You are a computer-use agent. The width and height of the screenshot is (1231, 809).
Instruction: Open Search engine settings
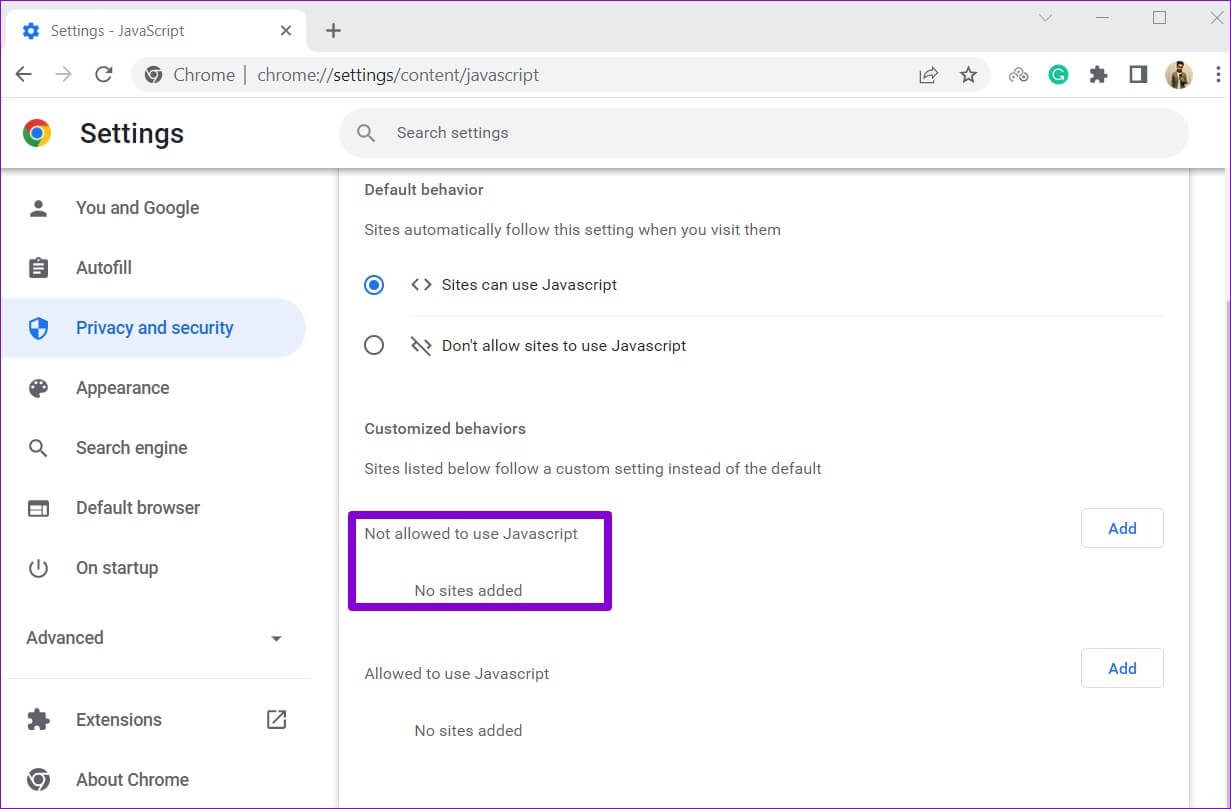pos(131,448)
